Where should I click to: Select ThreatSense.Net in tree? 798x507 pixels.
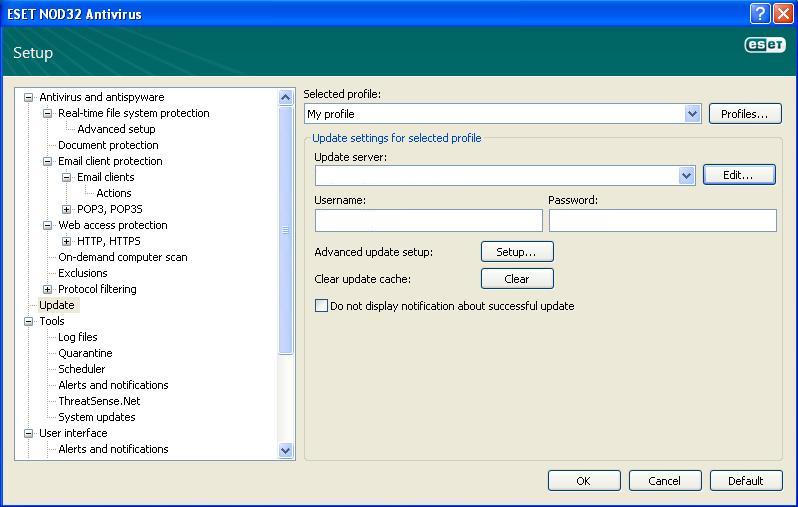click(99, 401)
